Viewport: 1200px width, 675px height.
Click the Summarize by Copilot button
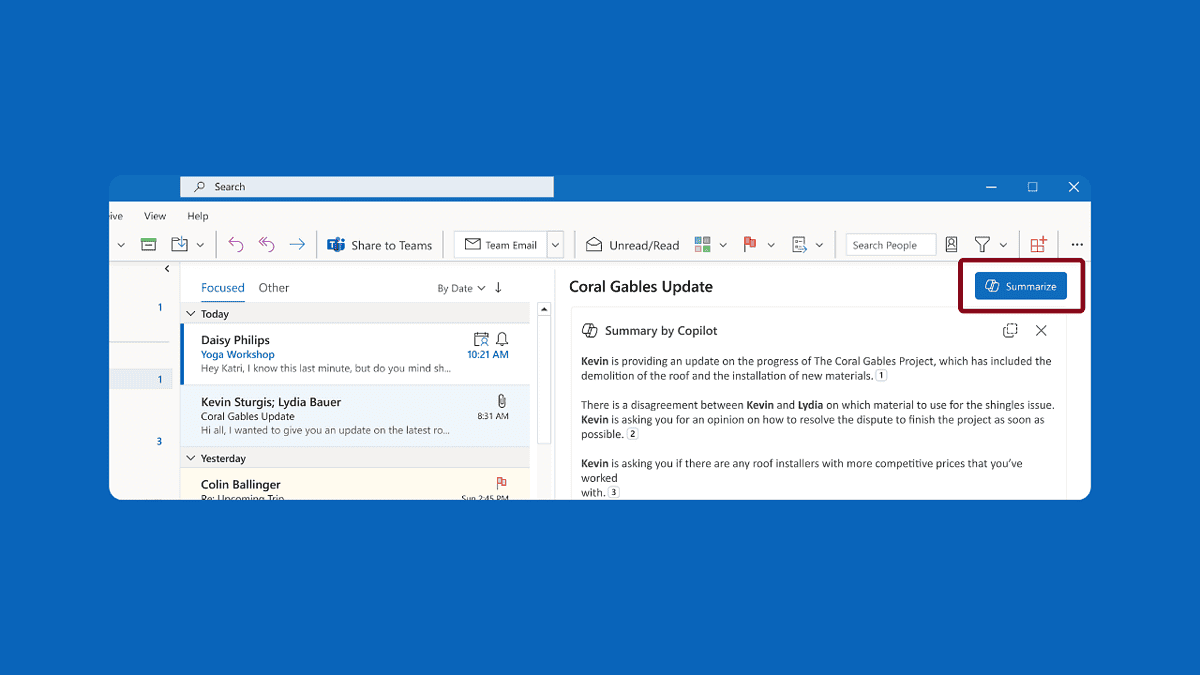[1021, 286]
